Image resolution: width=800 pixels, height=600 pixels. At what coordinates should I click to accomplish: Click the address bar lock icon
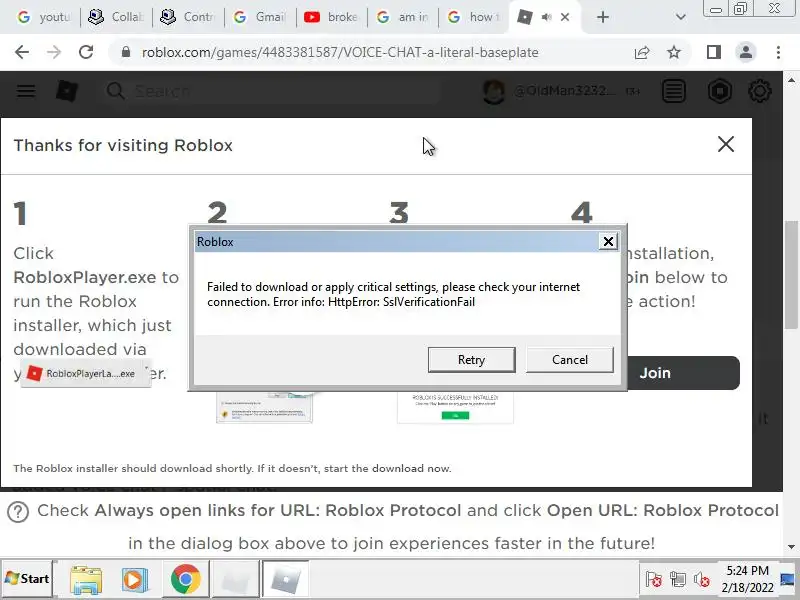[126, 52]
